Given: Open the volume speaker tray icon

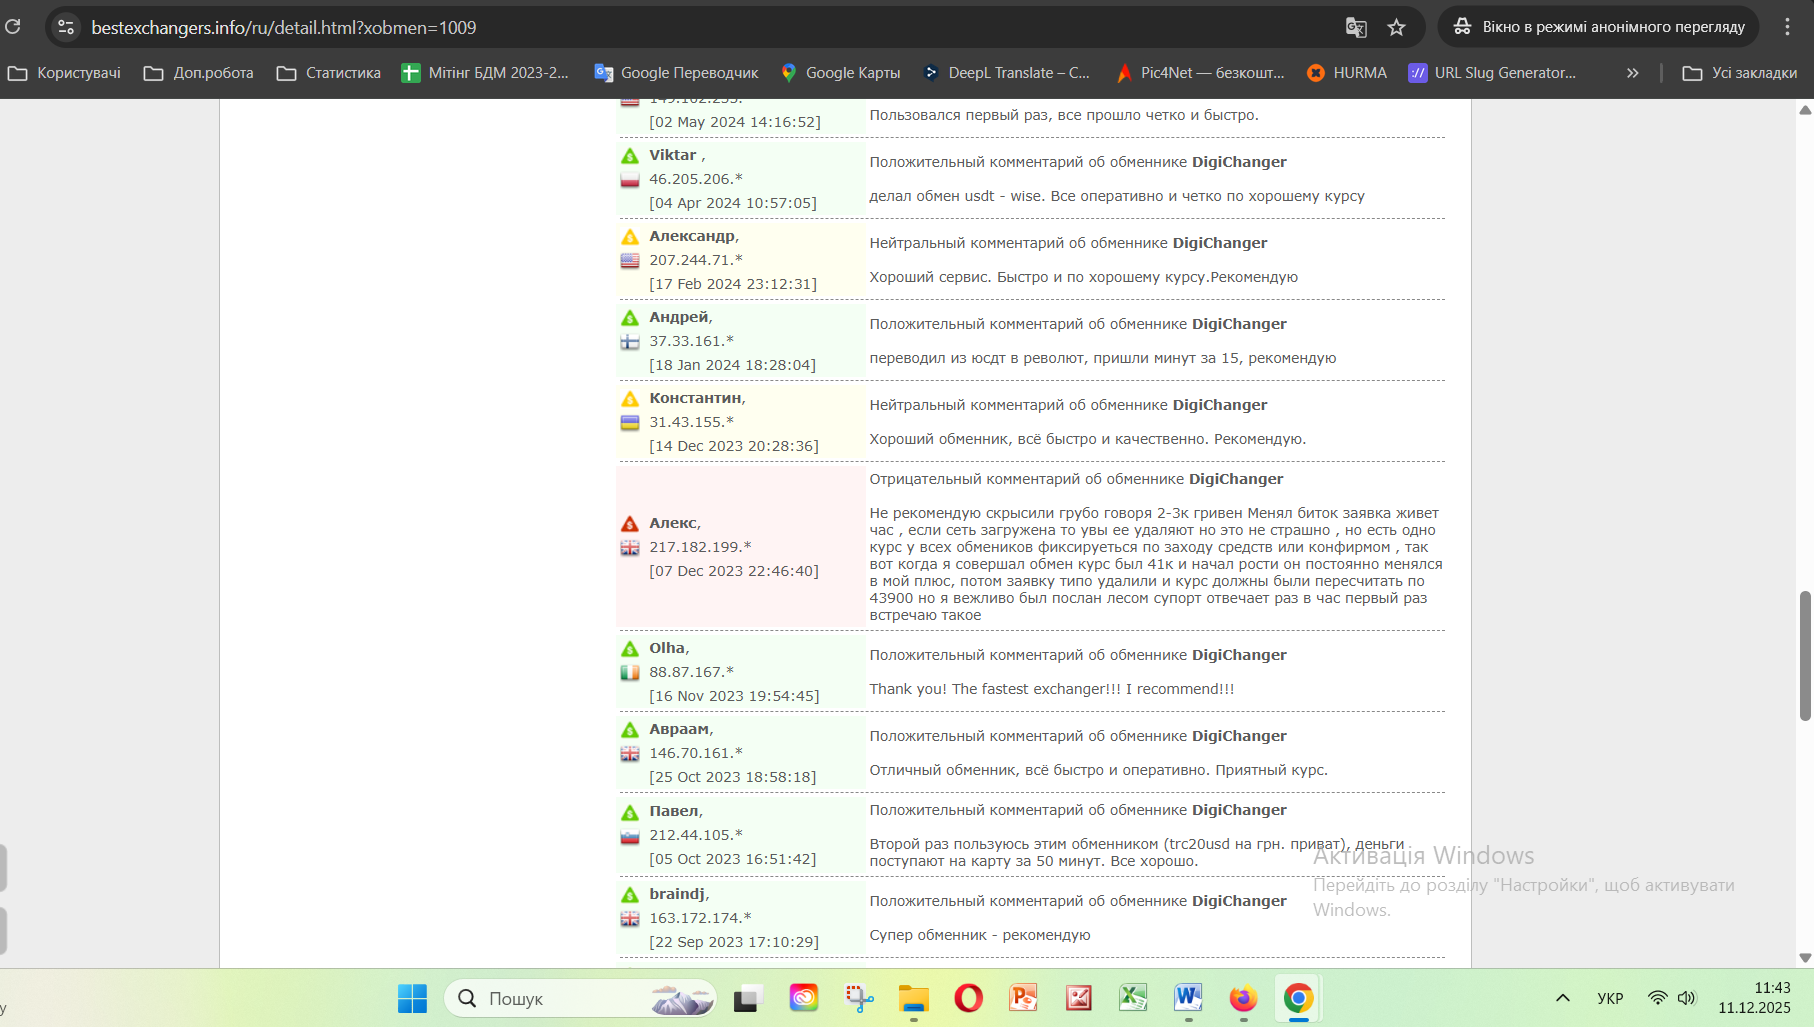Looking at the screenshot, I should coord(1687,998).
